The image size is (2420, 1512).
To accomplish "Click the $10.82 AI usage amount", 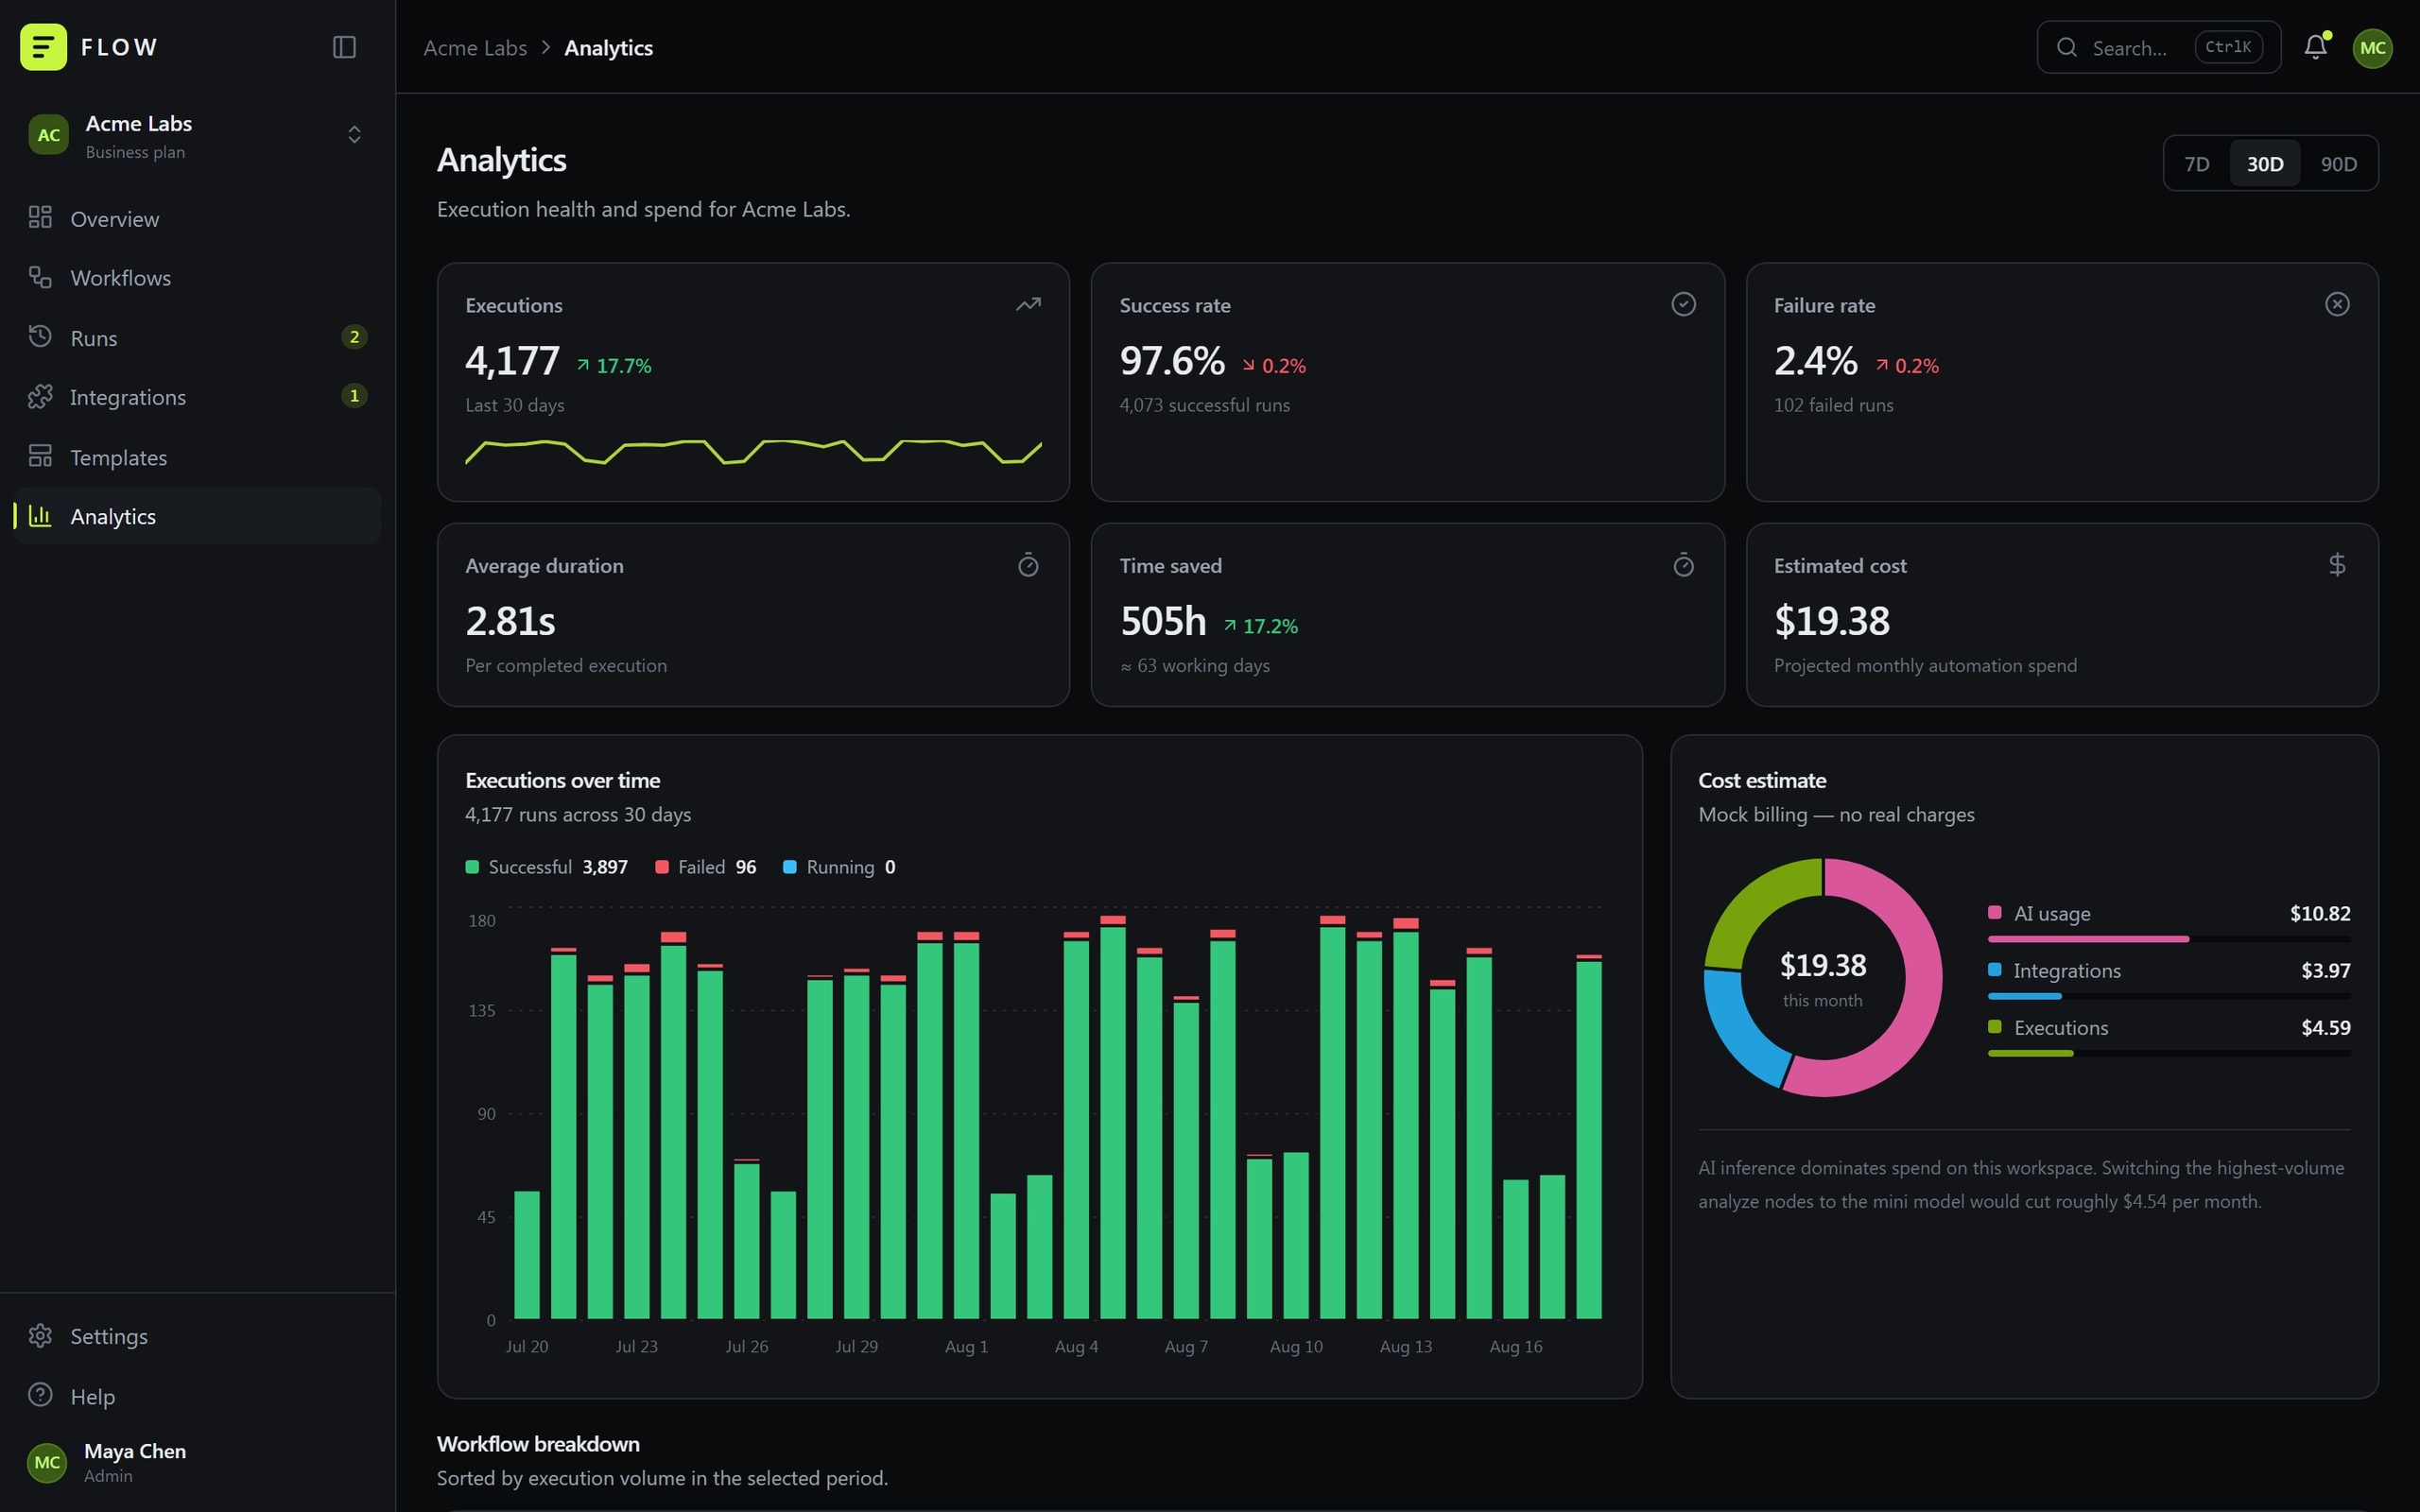I will (x=2320, y=913).
